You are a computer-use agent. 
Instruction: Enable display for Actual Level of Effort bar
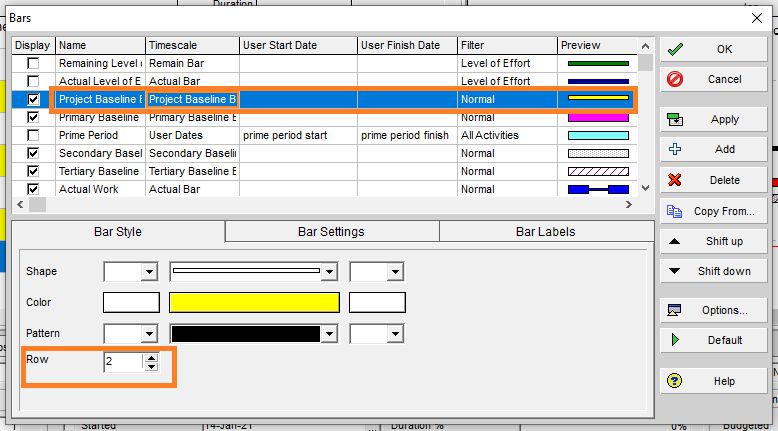click(33, 81)
